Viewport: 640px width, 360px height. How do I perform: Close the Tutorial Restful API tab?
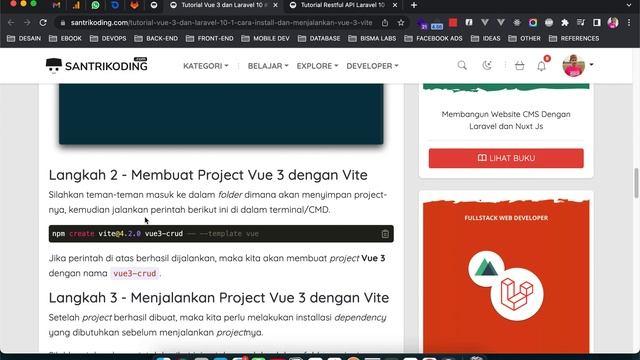click(395, 5)
